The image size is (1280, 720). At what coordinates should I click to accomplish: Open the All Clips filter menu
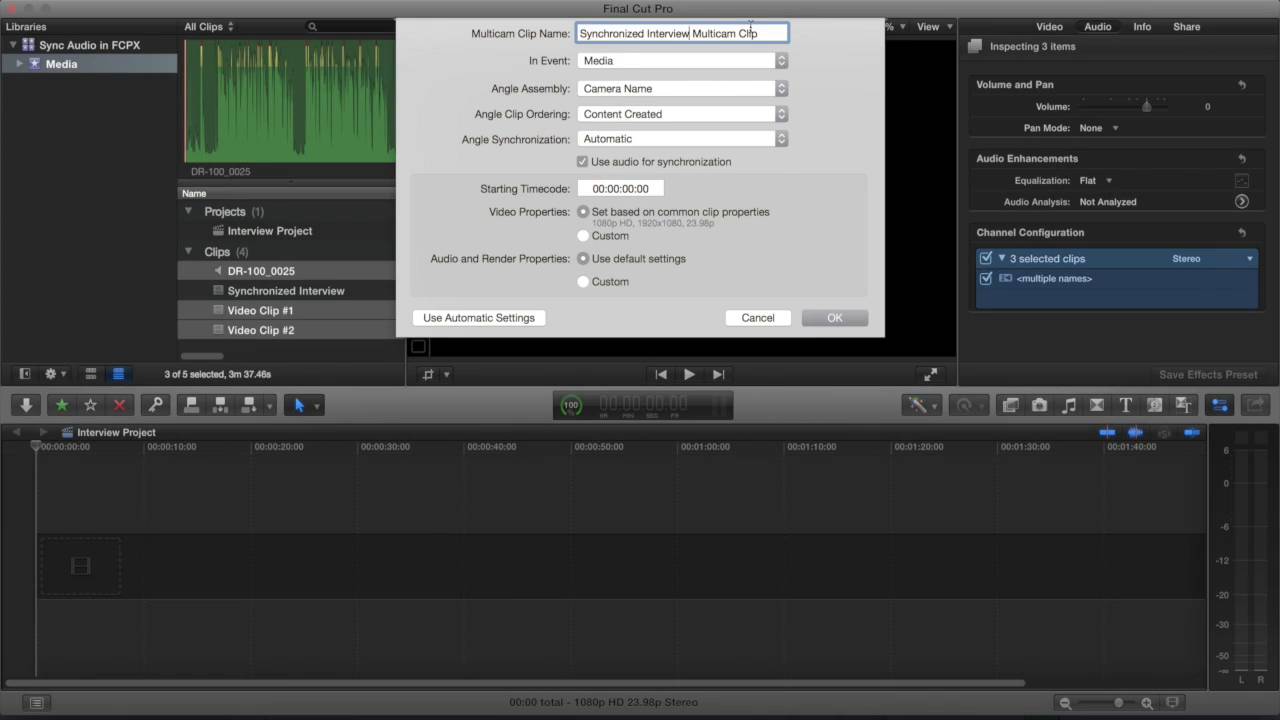209,27
